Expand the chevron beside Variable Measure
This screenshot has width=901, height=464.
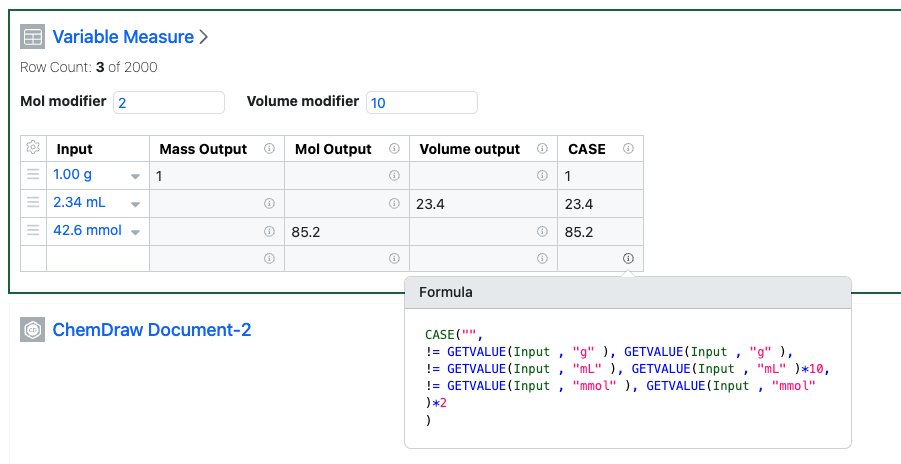click(x=204, y=37)
